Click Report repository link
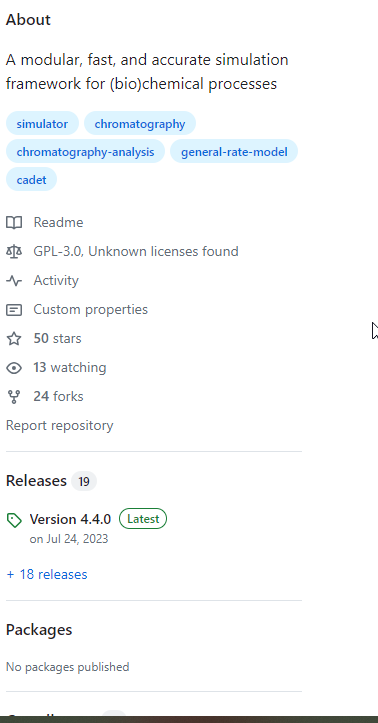378x723 pixels. [x=59, y=426]
